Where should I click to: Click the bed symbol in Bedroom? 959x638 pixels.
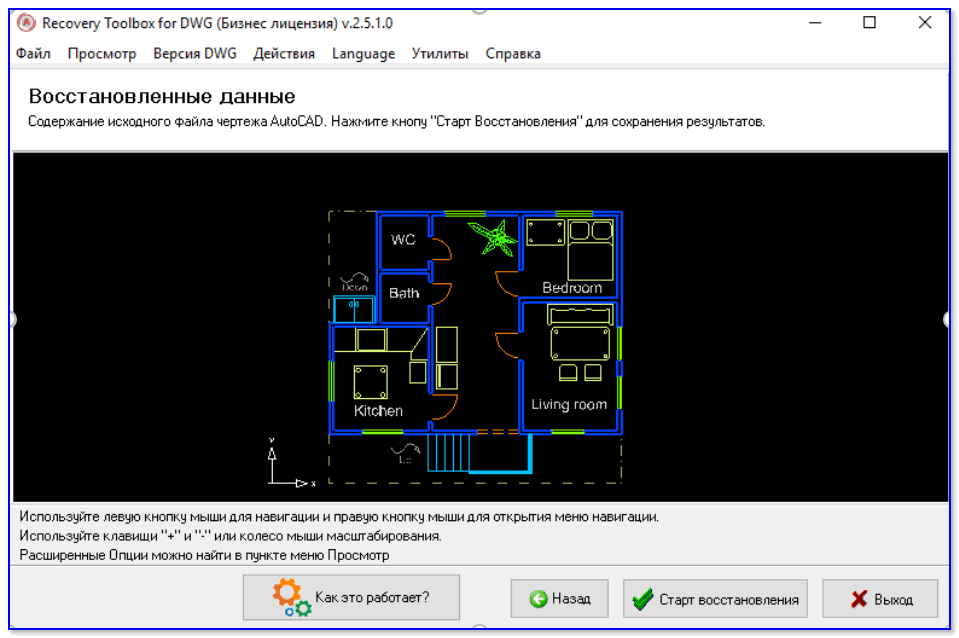point(590,250)
